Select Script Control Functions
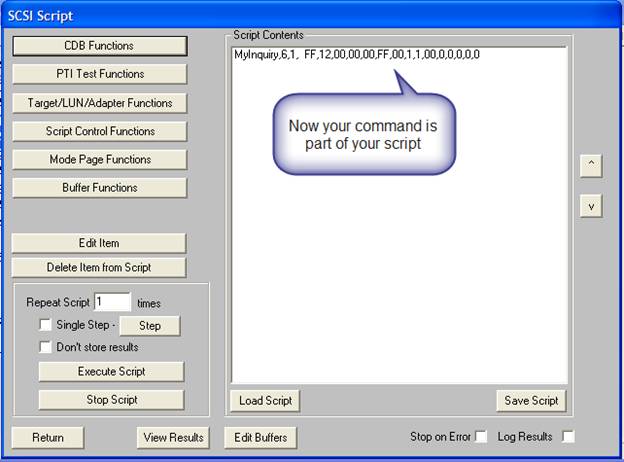This screenshot has height=462, width=624. click(99, 131)
